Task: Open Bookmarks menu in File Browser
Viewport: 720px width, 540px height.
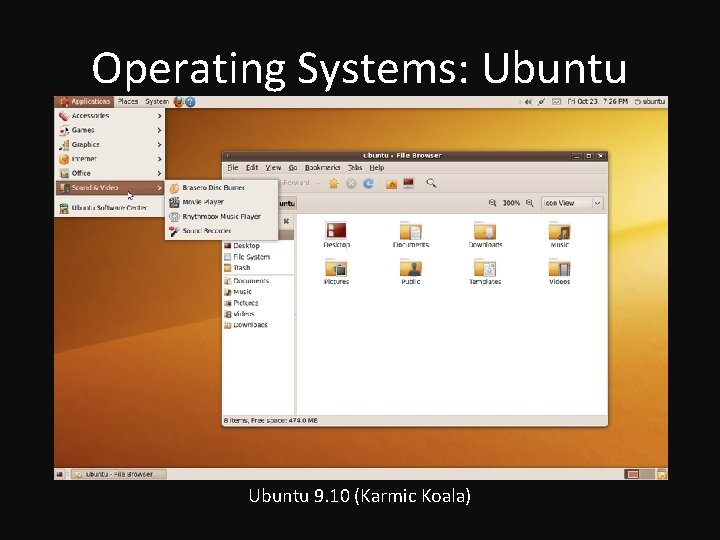Action: (x=322, y=168)
